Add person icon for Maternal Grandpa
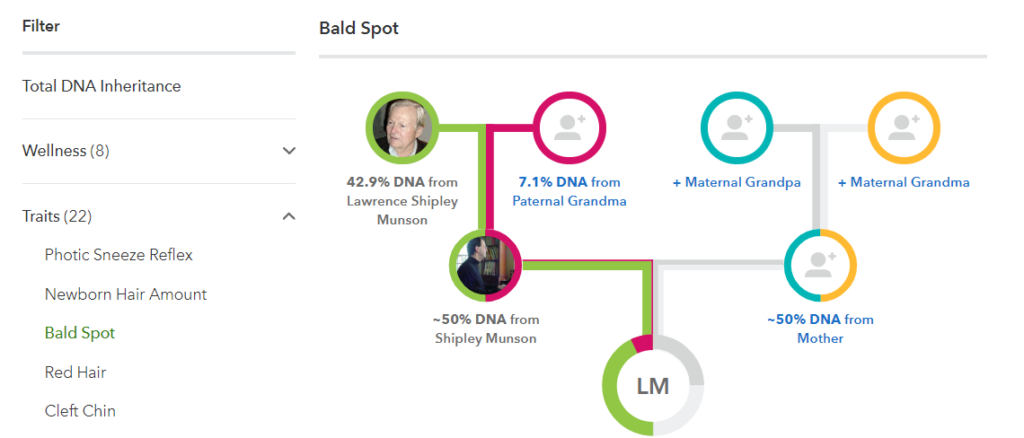Image resolution: width=1024 pixels, height=438 pixels. tap(737, 127)
